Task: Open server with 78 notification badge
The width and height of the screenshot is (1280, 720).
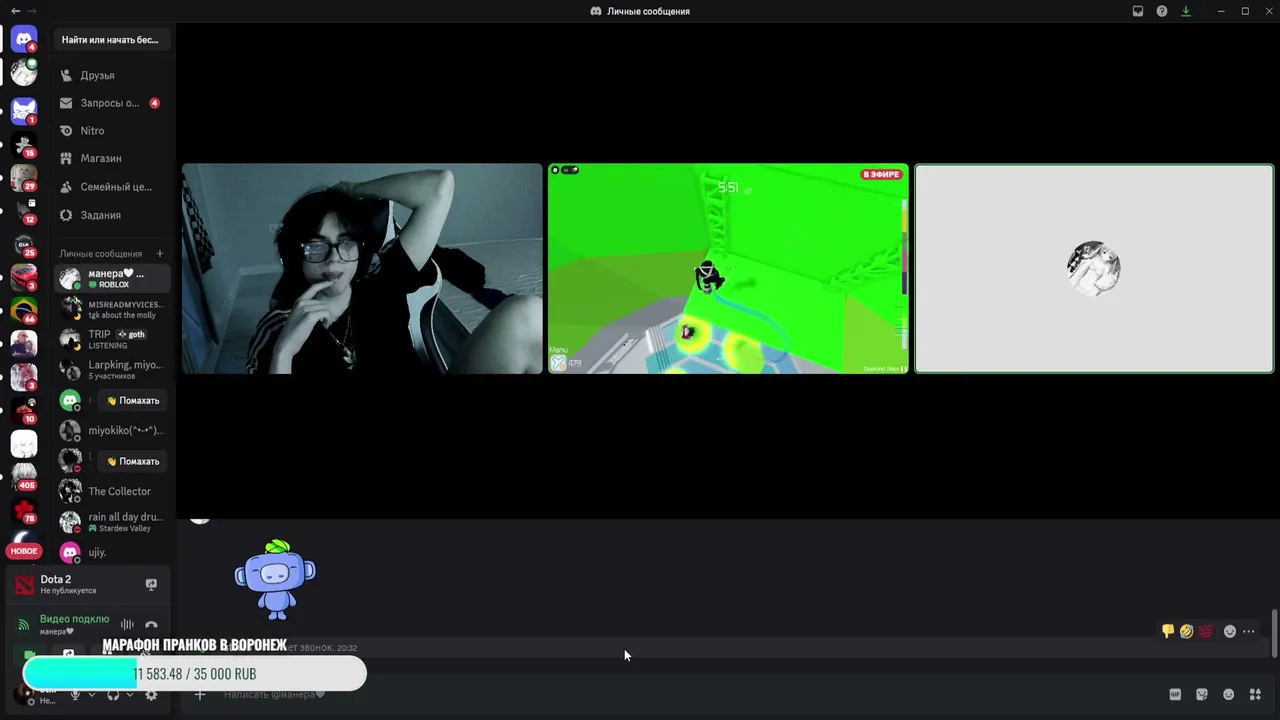Action: [x=24, y=509]
